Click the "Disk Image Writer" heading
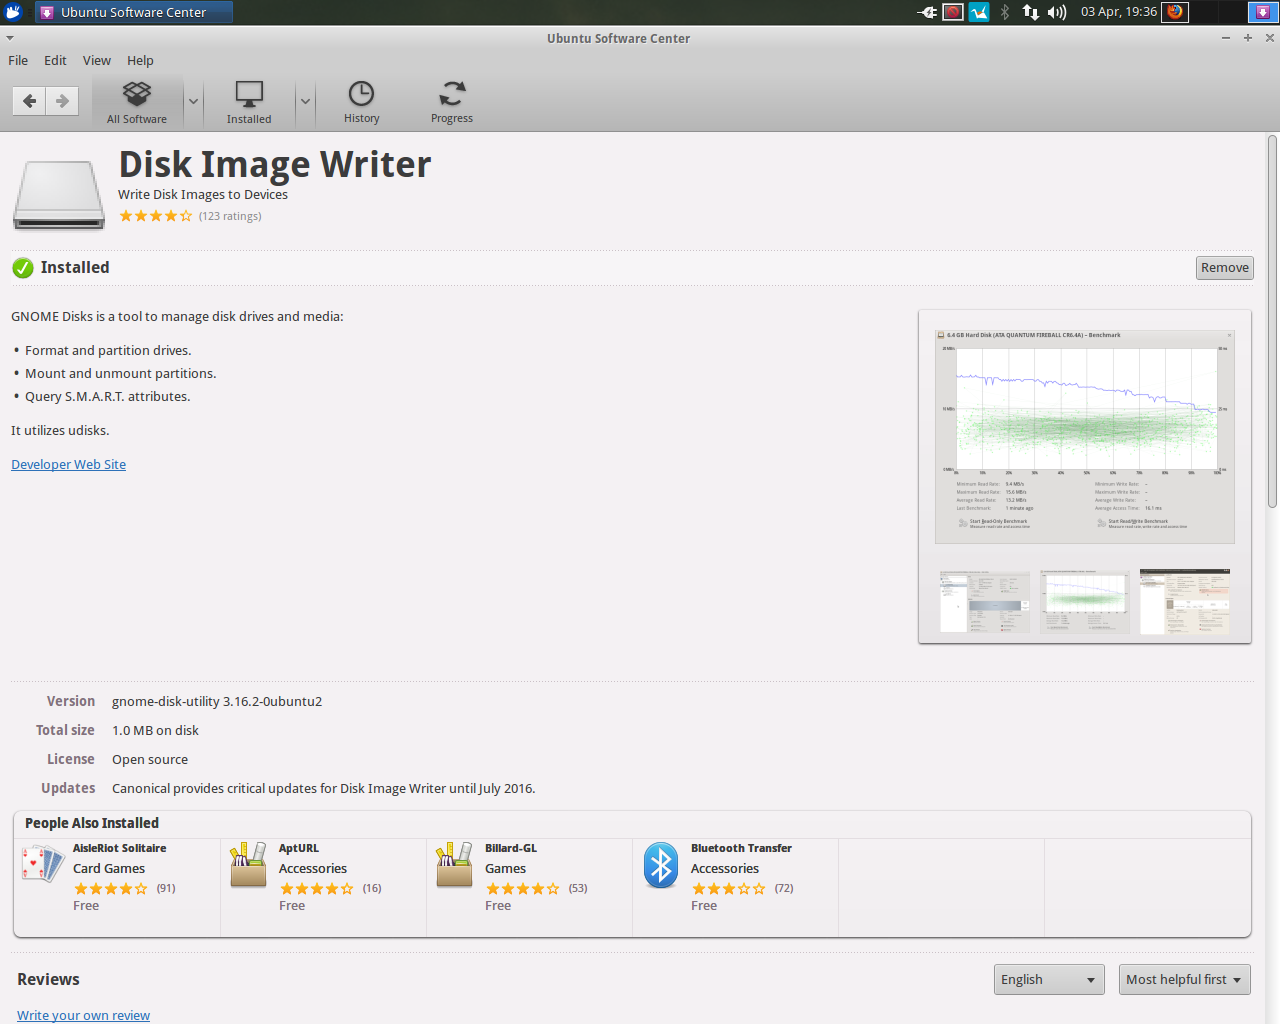Screen dimensions: 1280x1024 point(275,164)
